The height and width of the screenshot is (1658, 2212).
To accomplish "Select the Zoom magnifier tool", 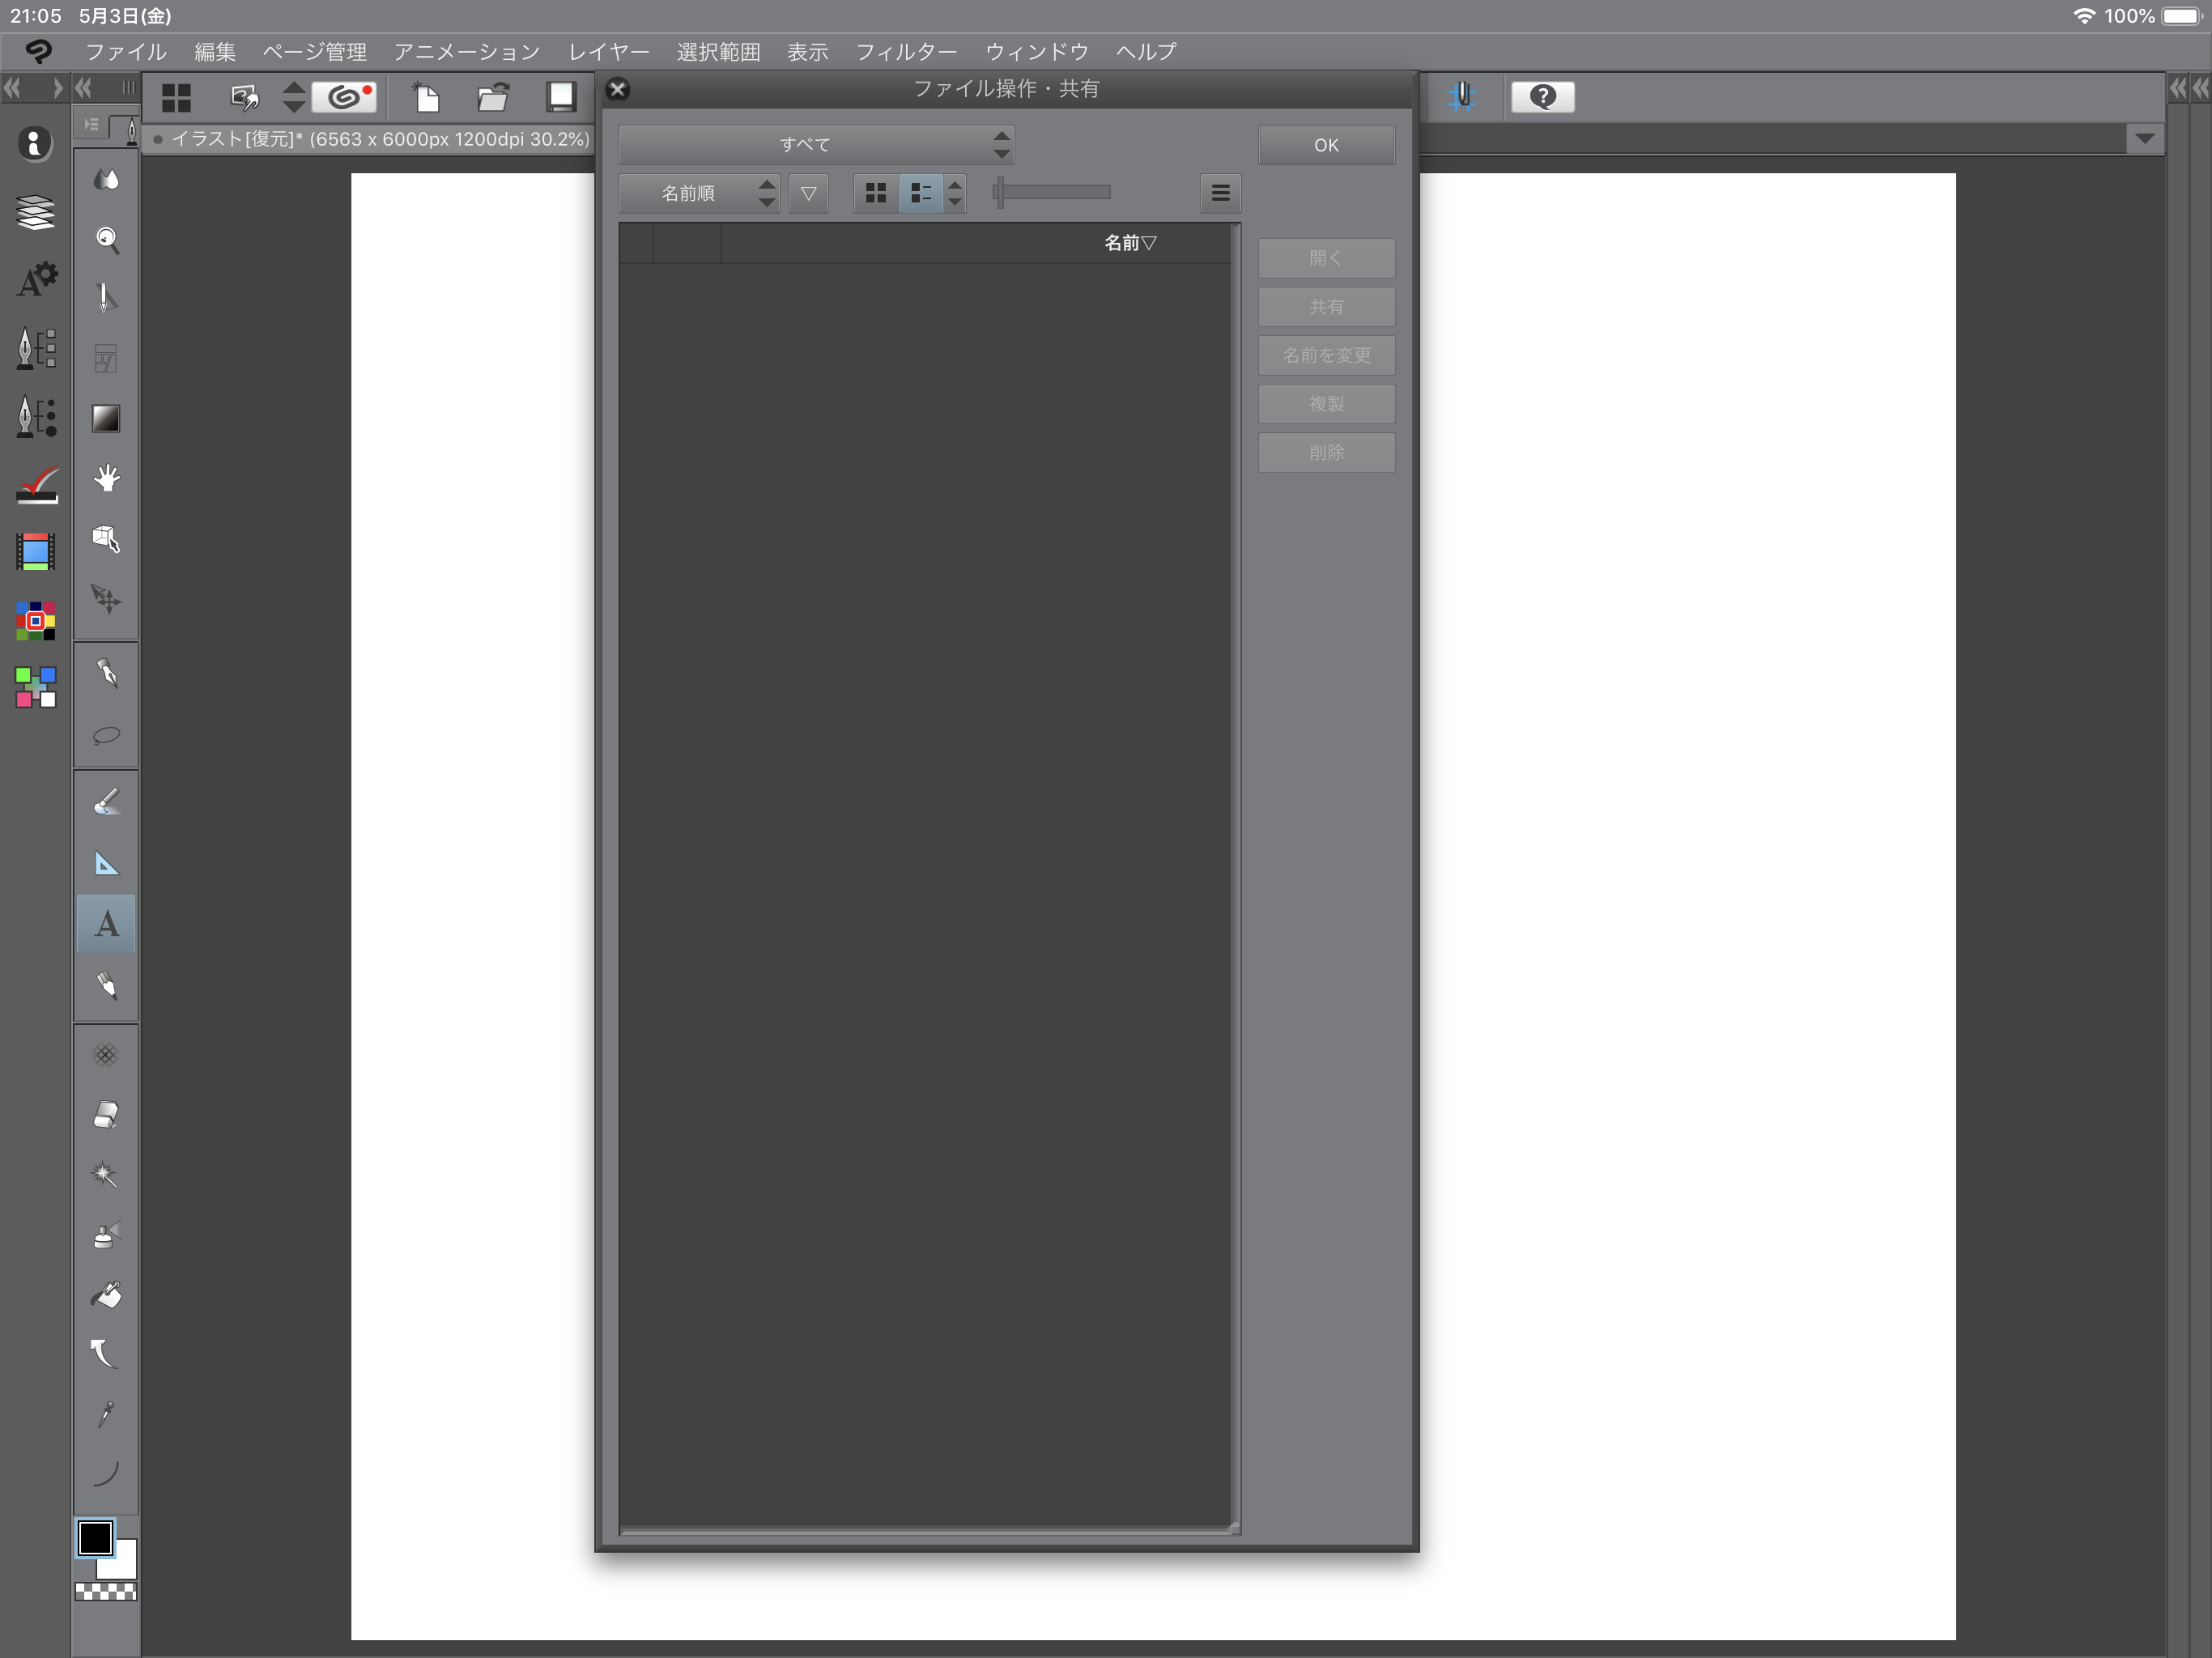I will tap(106, 239).
